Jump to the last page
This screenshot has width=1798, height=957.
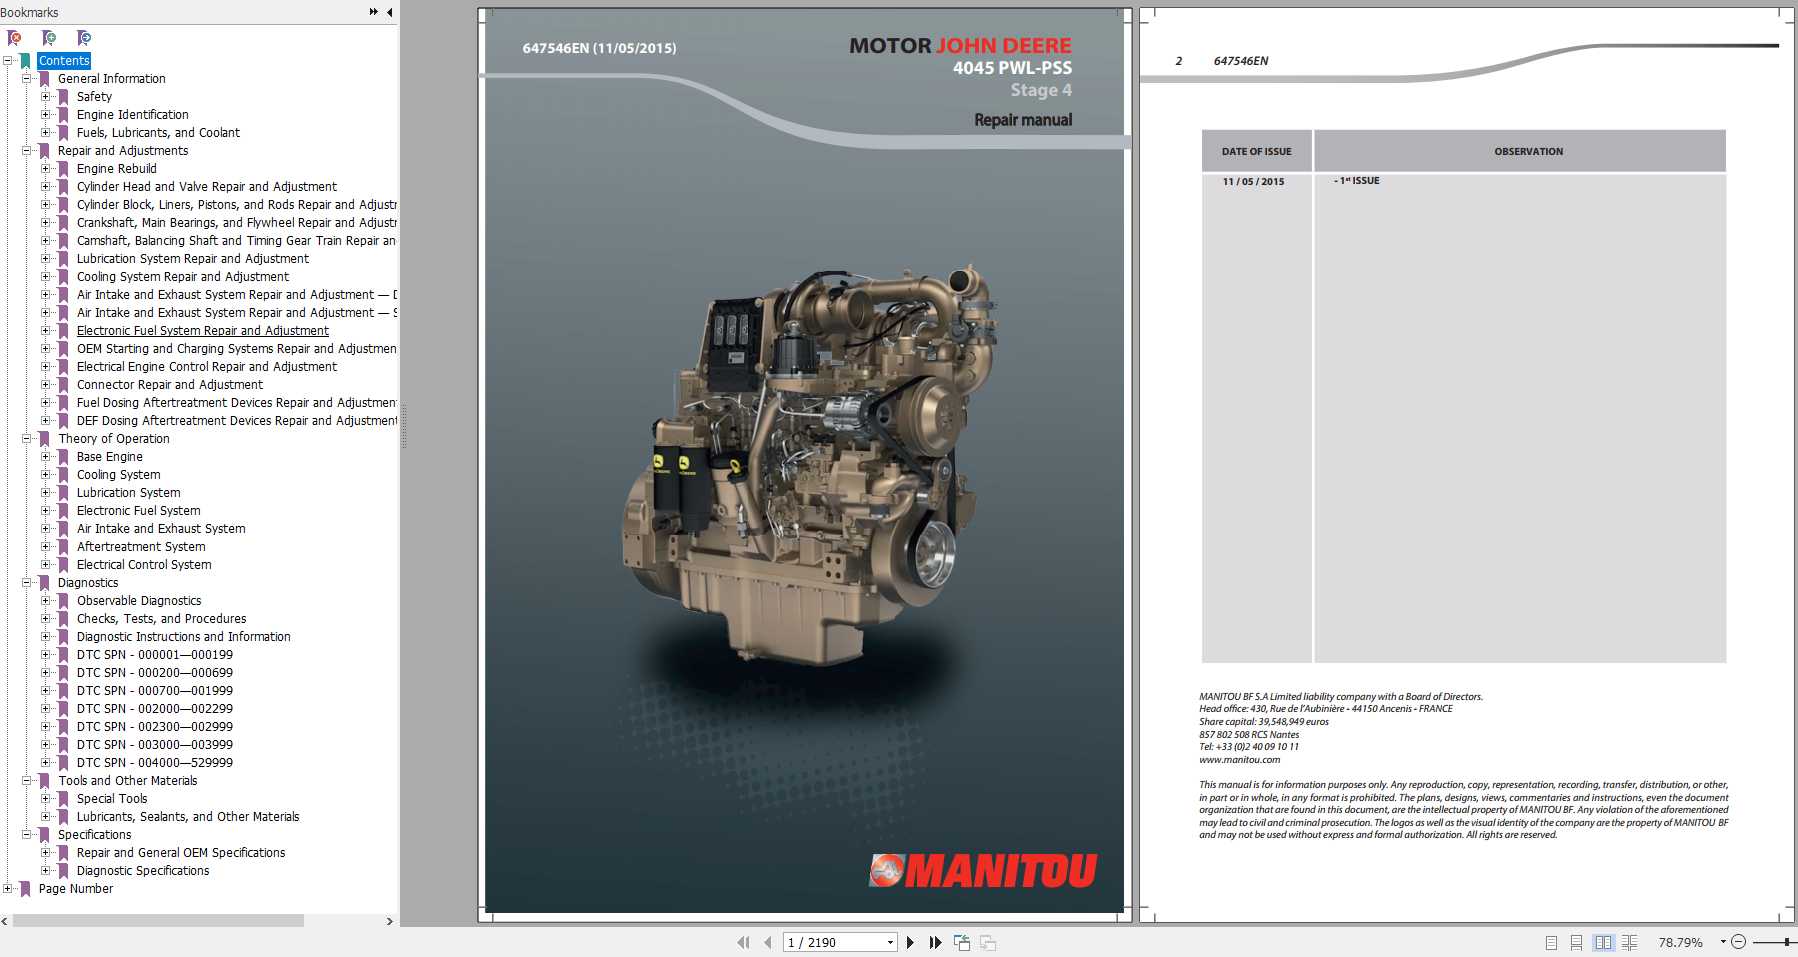tap(935, 942)
